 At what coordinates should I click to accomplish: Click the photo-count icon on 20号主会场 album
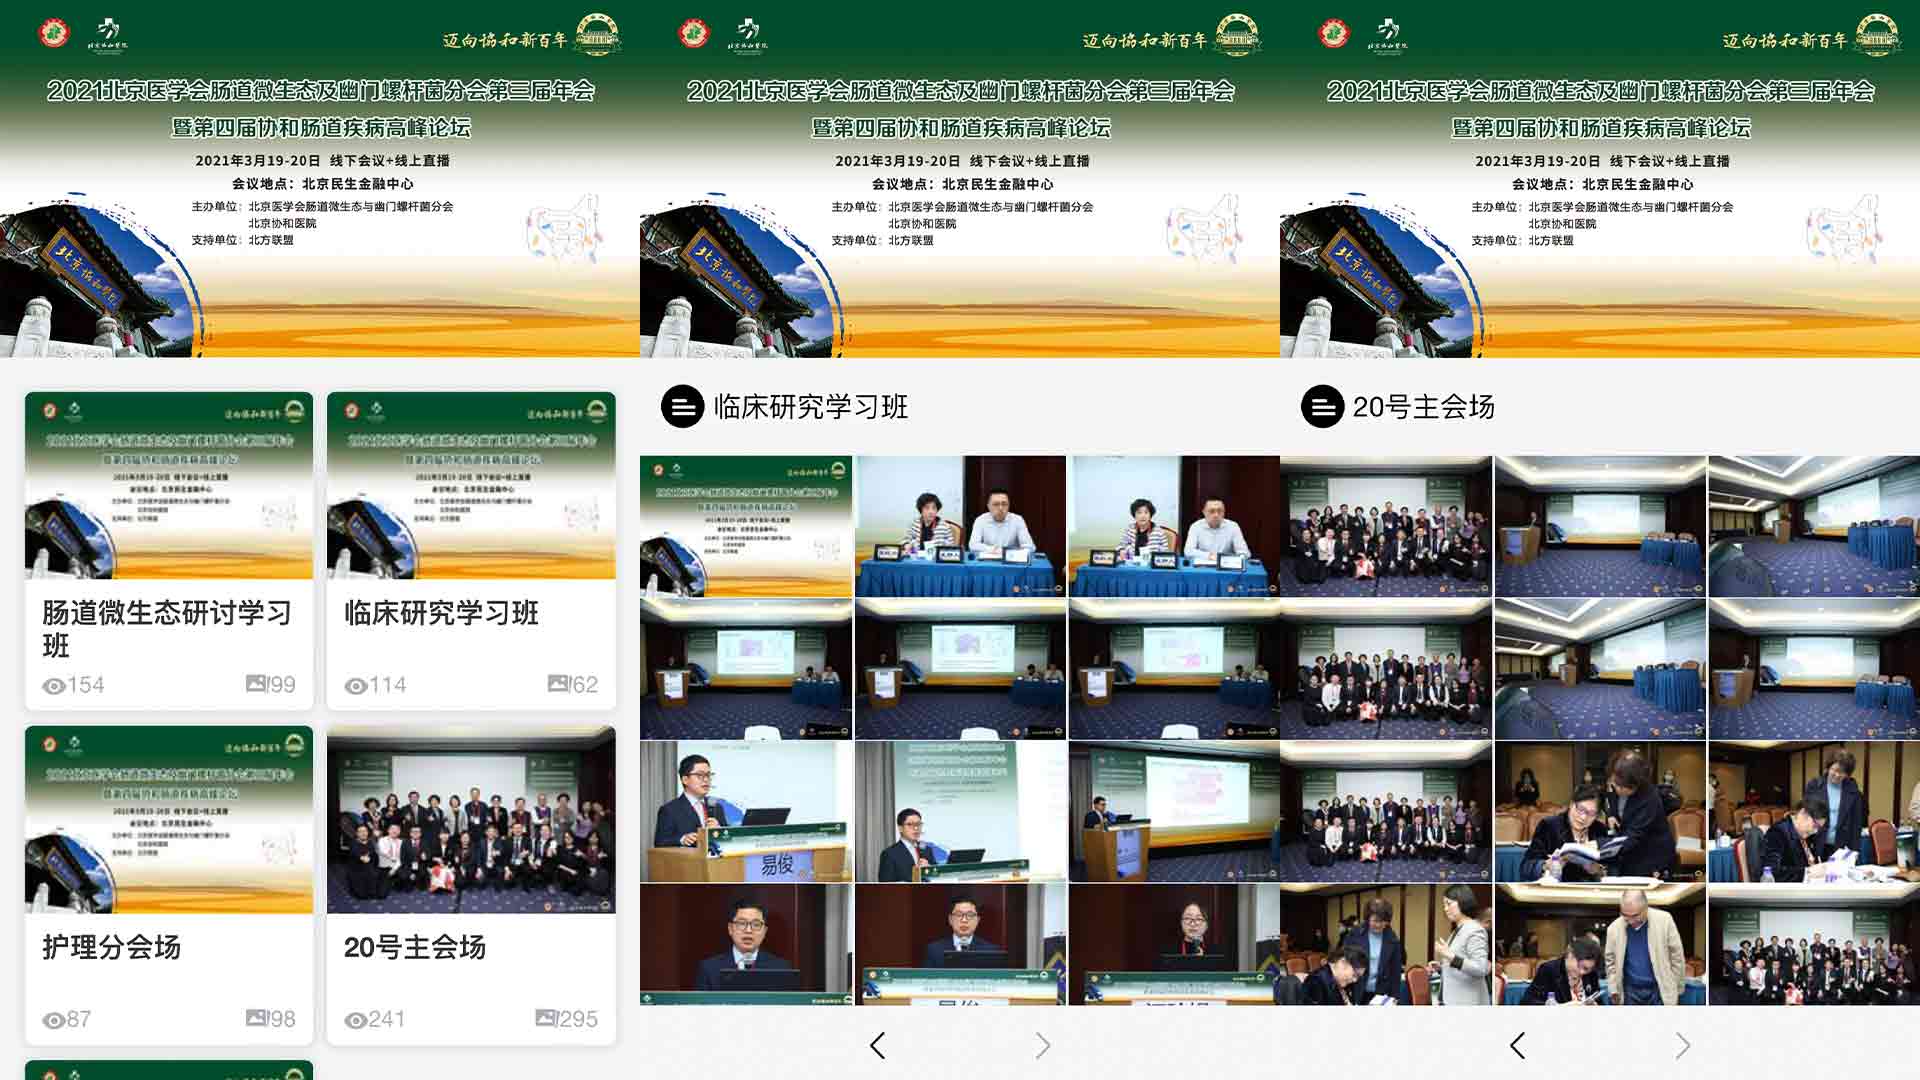[546, 1019]
